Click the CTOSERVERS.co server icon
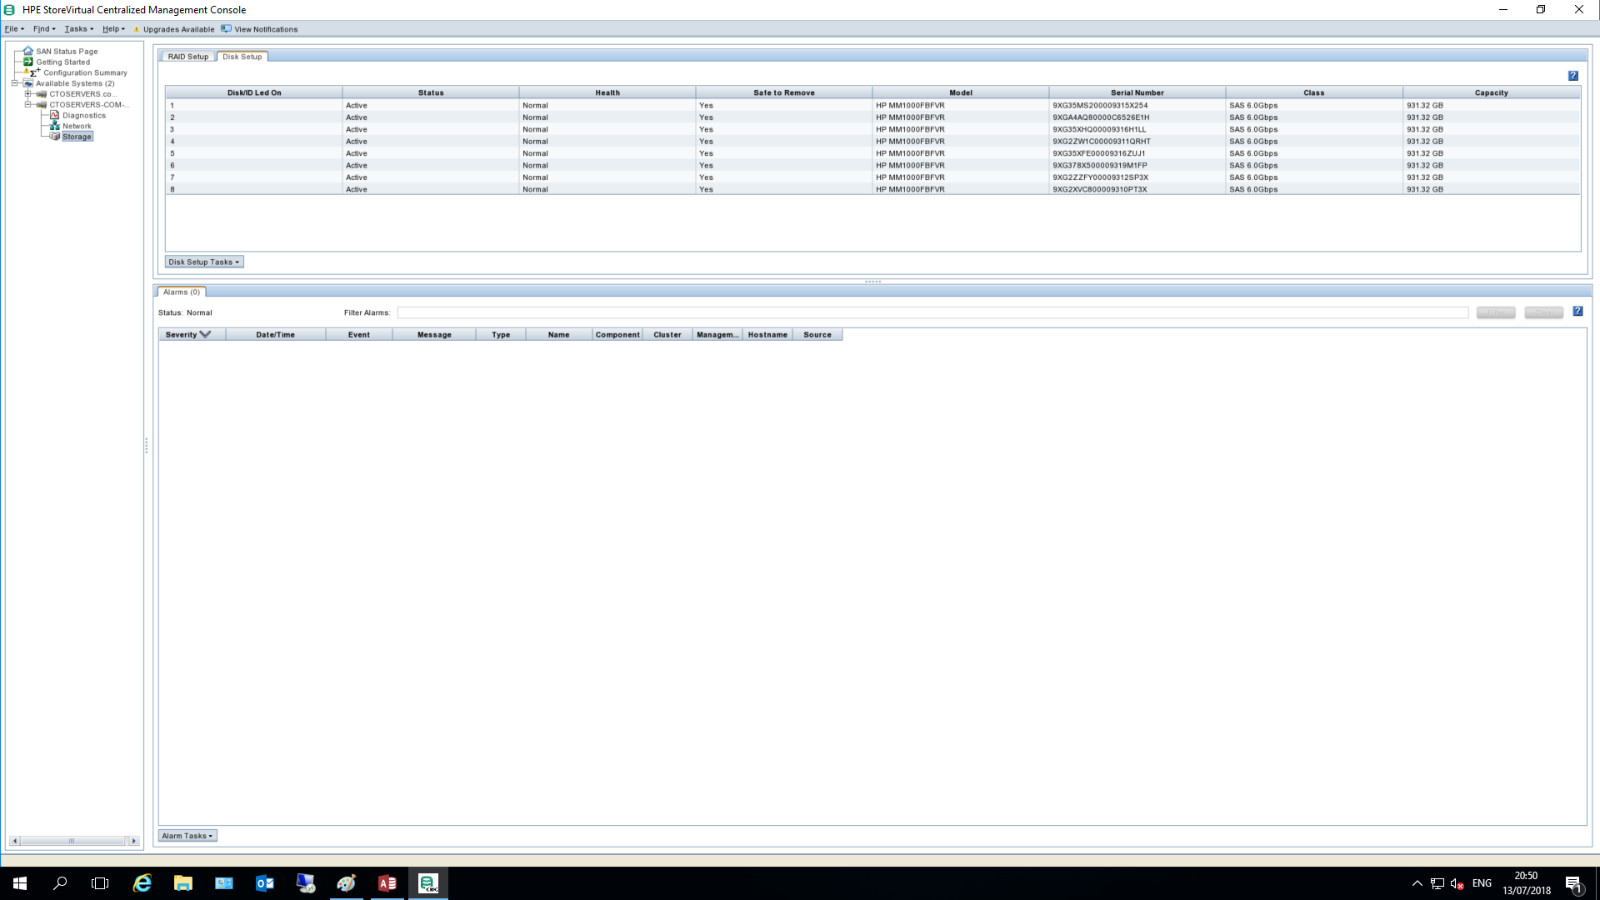Screen dimensions: 1600x900 [x=42, y=94]
